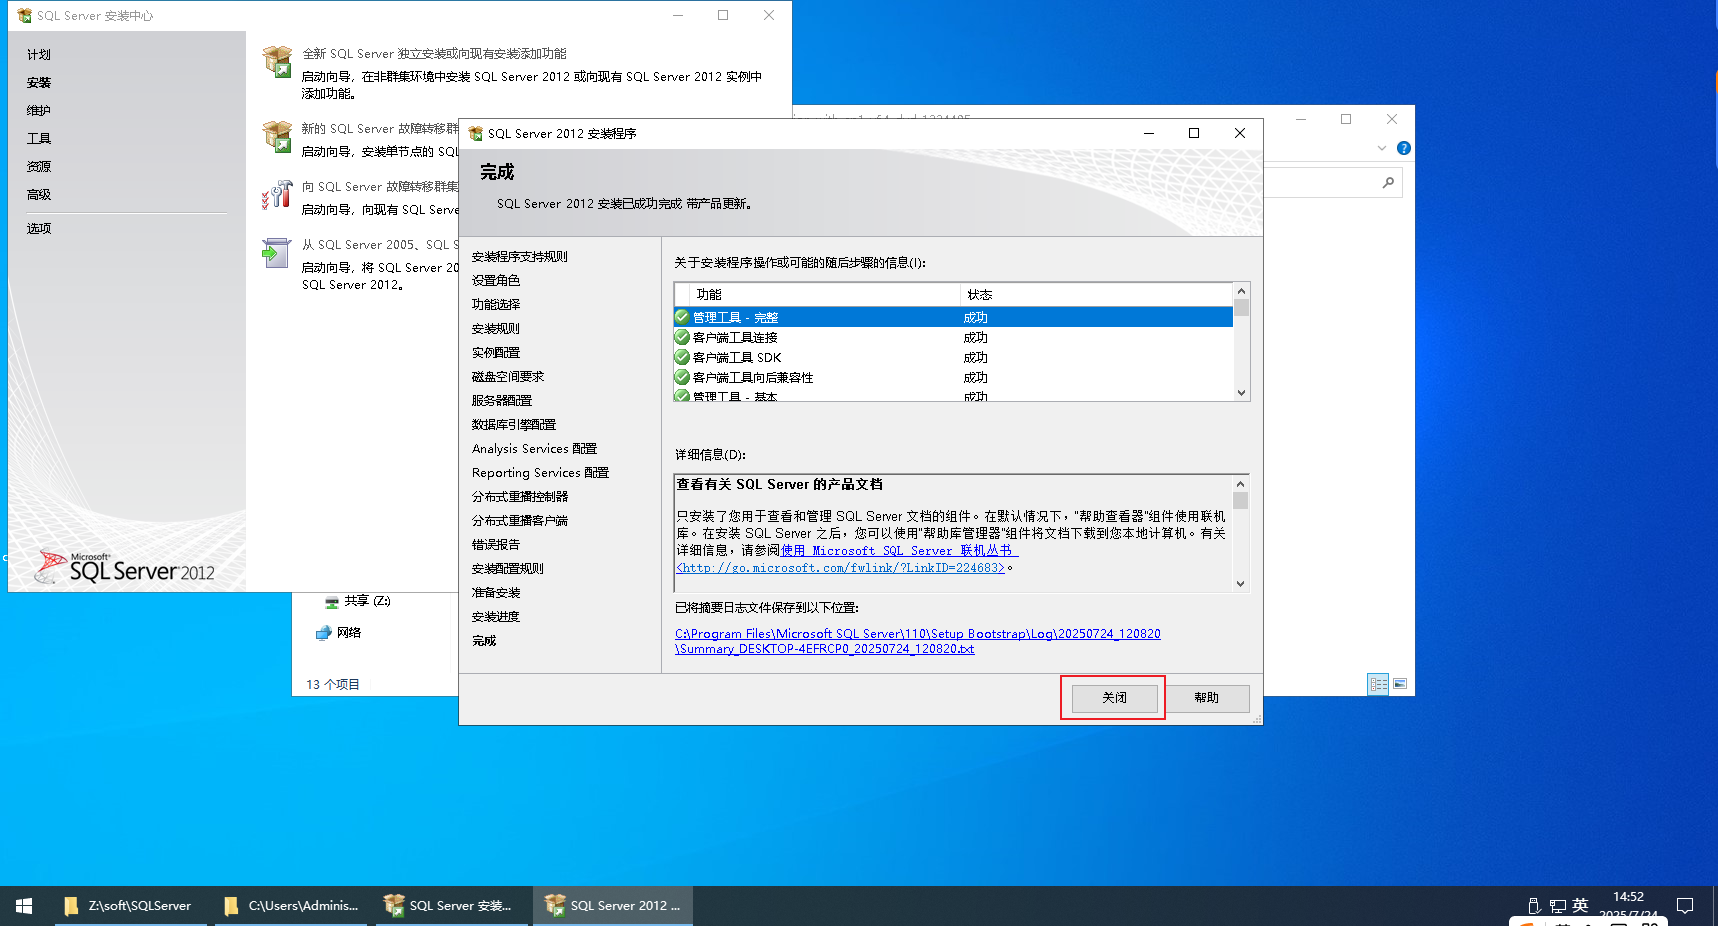The image size is (1718, 926).
Task: Open the notification center icon in taskbar
Action: (1685, 906)
